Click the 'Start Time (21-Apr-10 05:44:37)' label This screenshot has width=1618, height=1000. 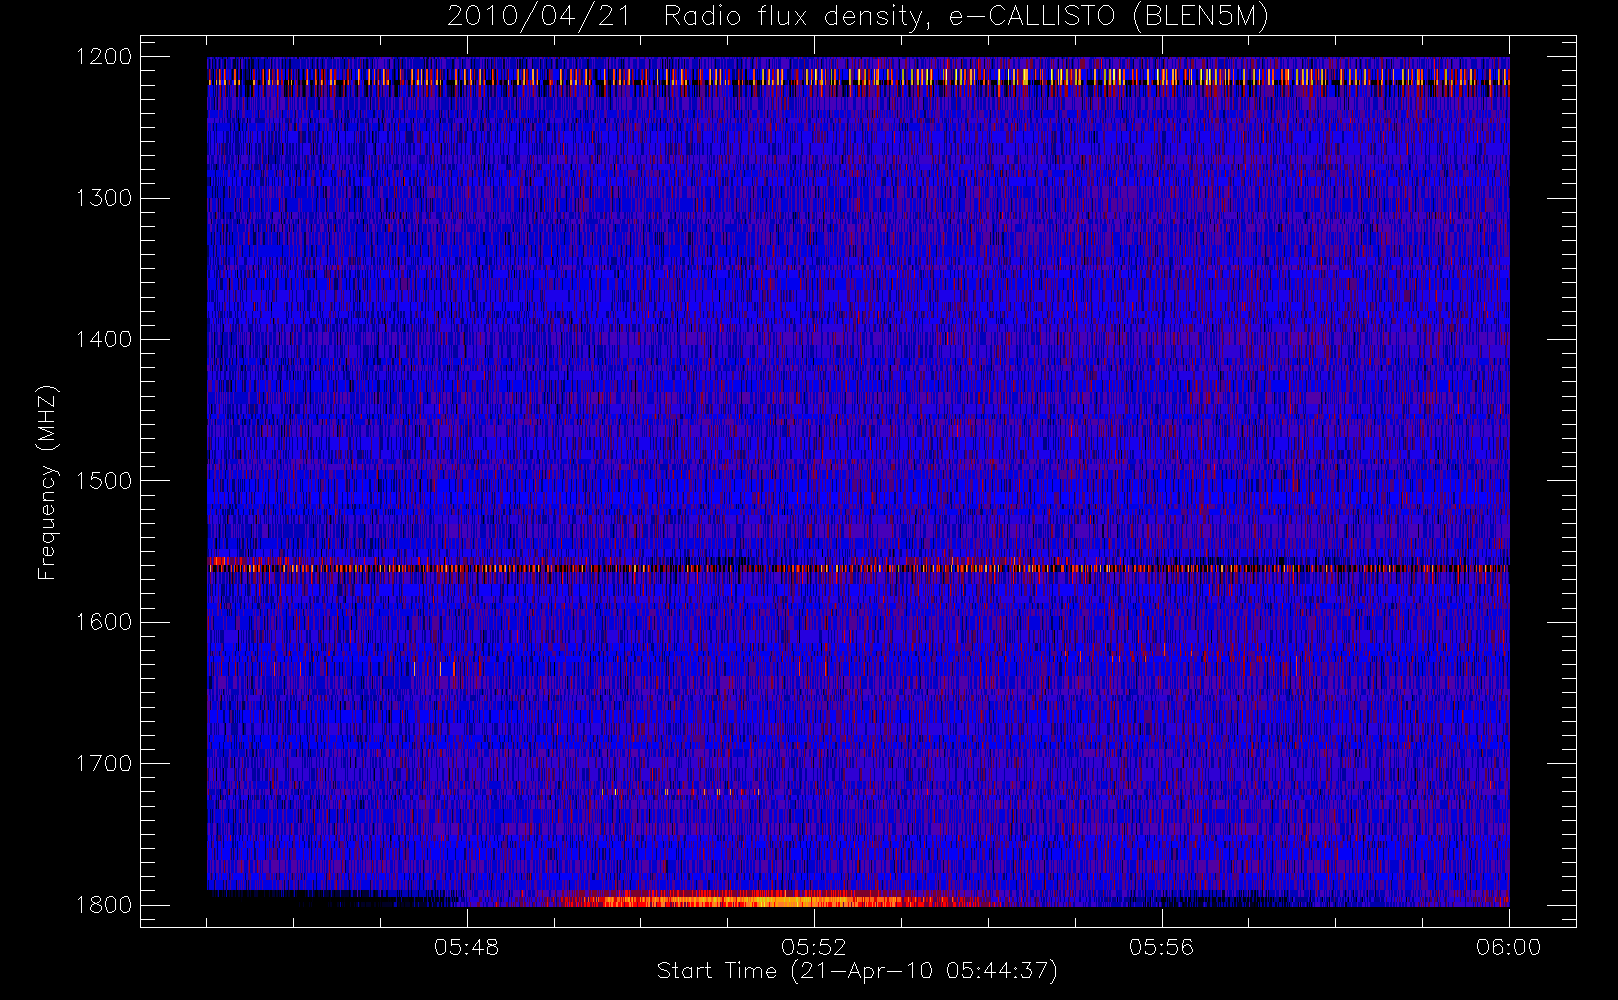coord(857,971)
